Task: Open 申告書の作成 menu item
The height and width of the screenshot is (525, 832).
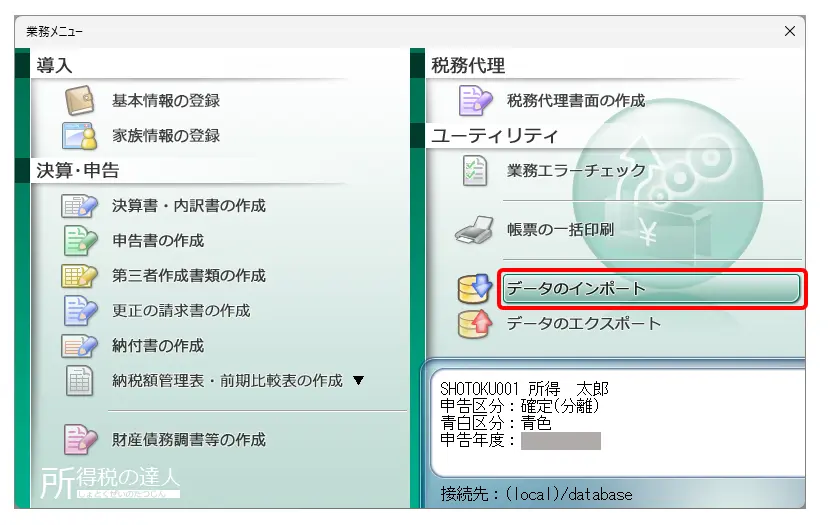Action: click(158, 241)
